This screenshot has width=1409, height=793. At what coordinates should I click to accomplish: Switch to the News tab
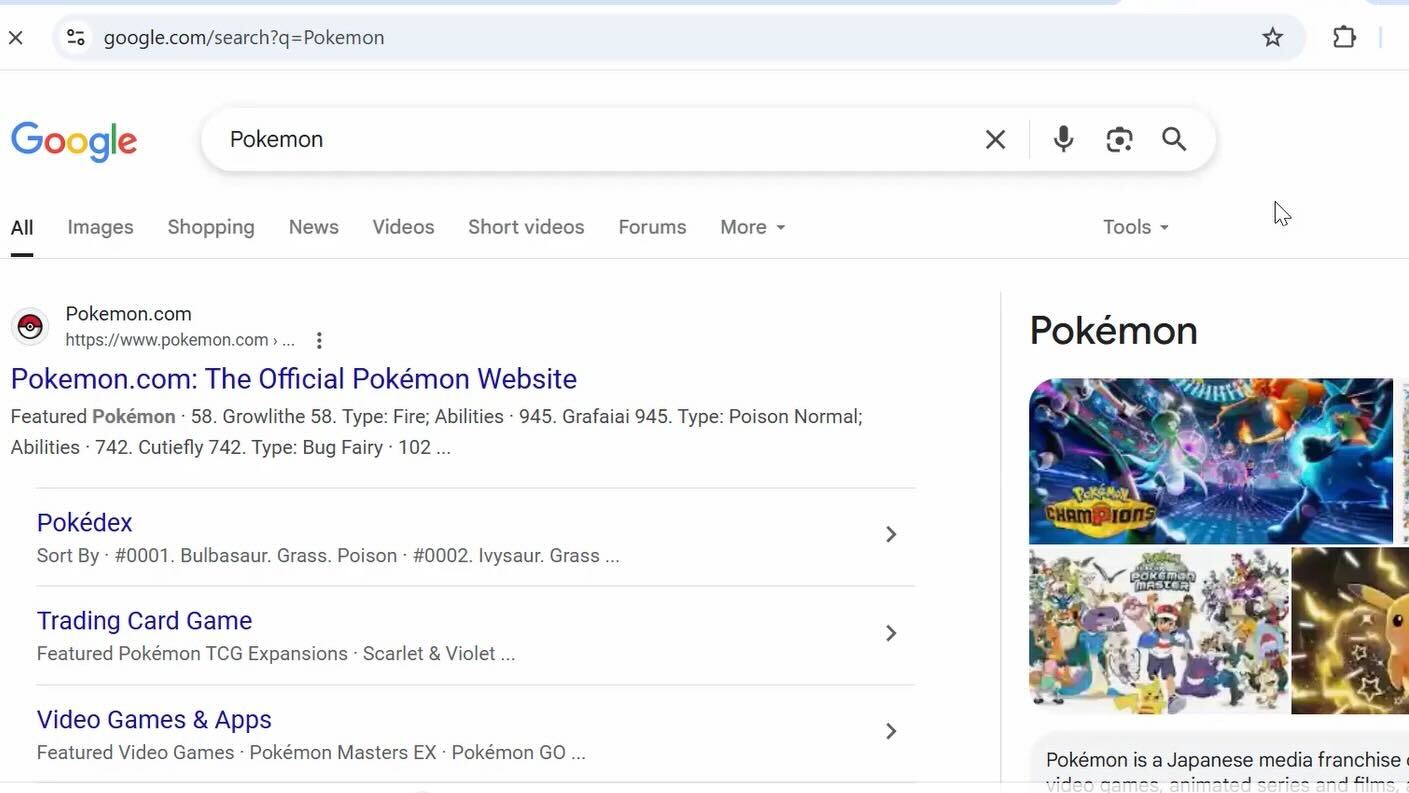[x=314, y=227]
